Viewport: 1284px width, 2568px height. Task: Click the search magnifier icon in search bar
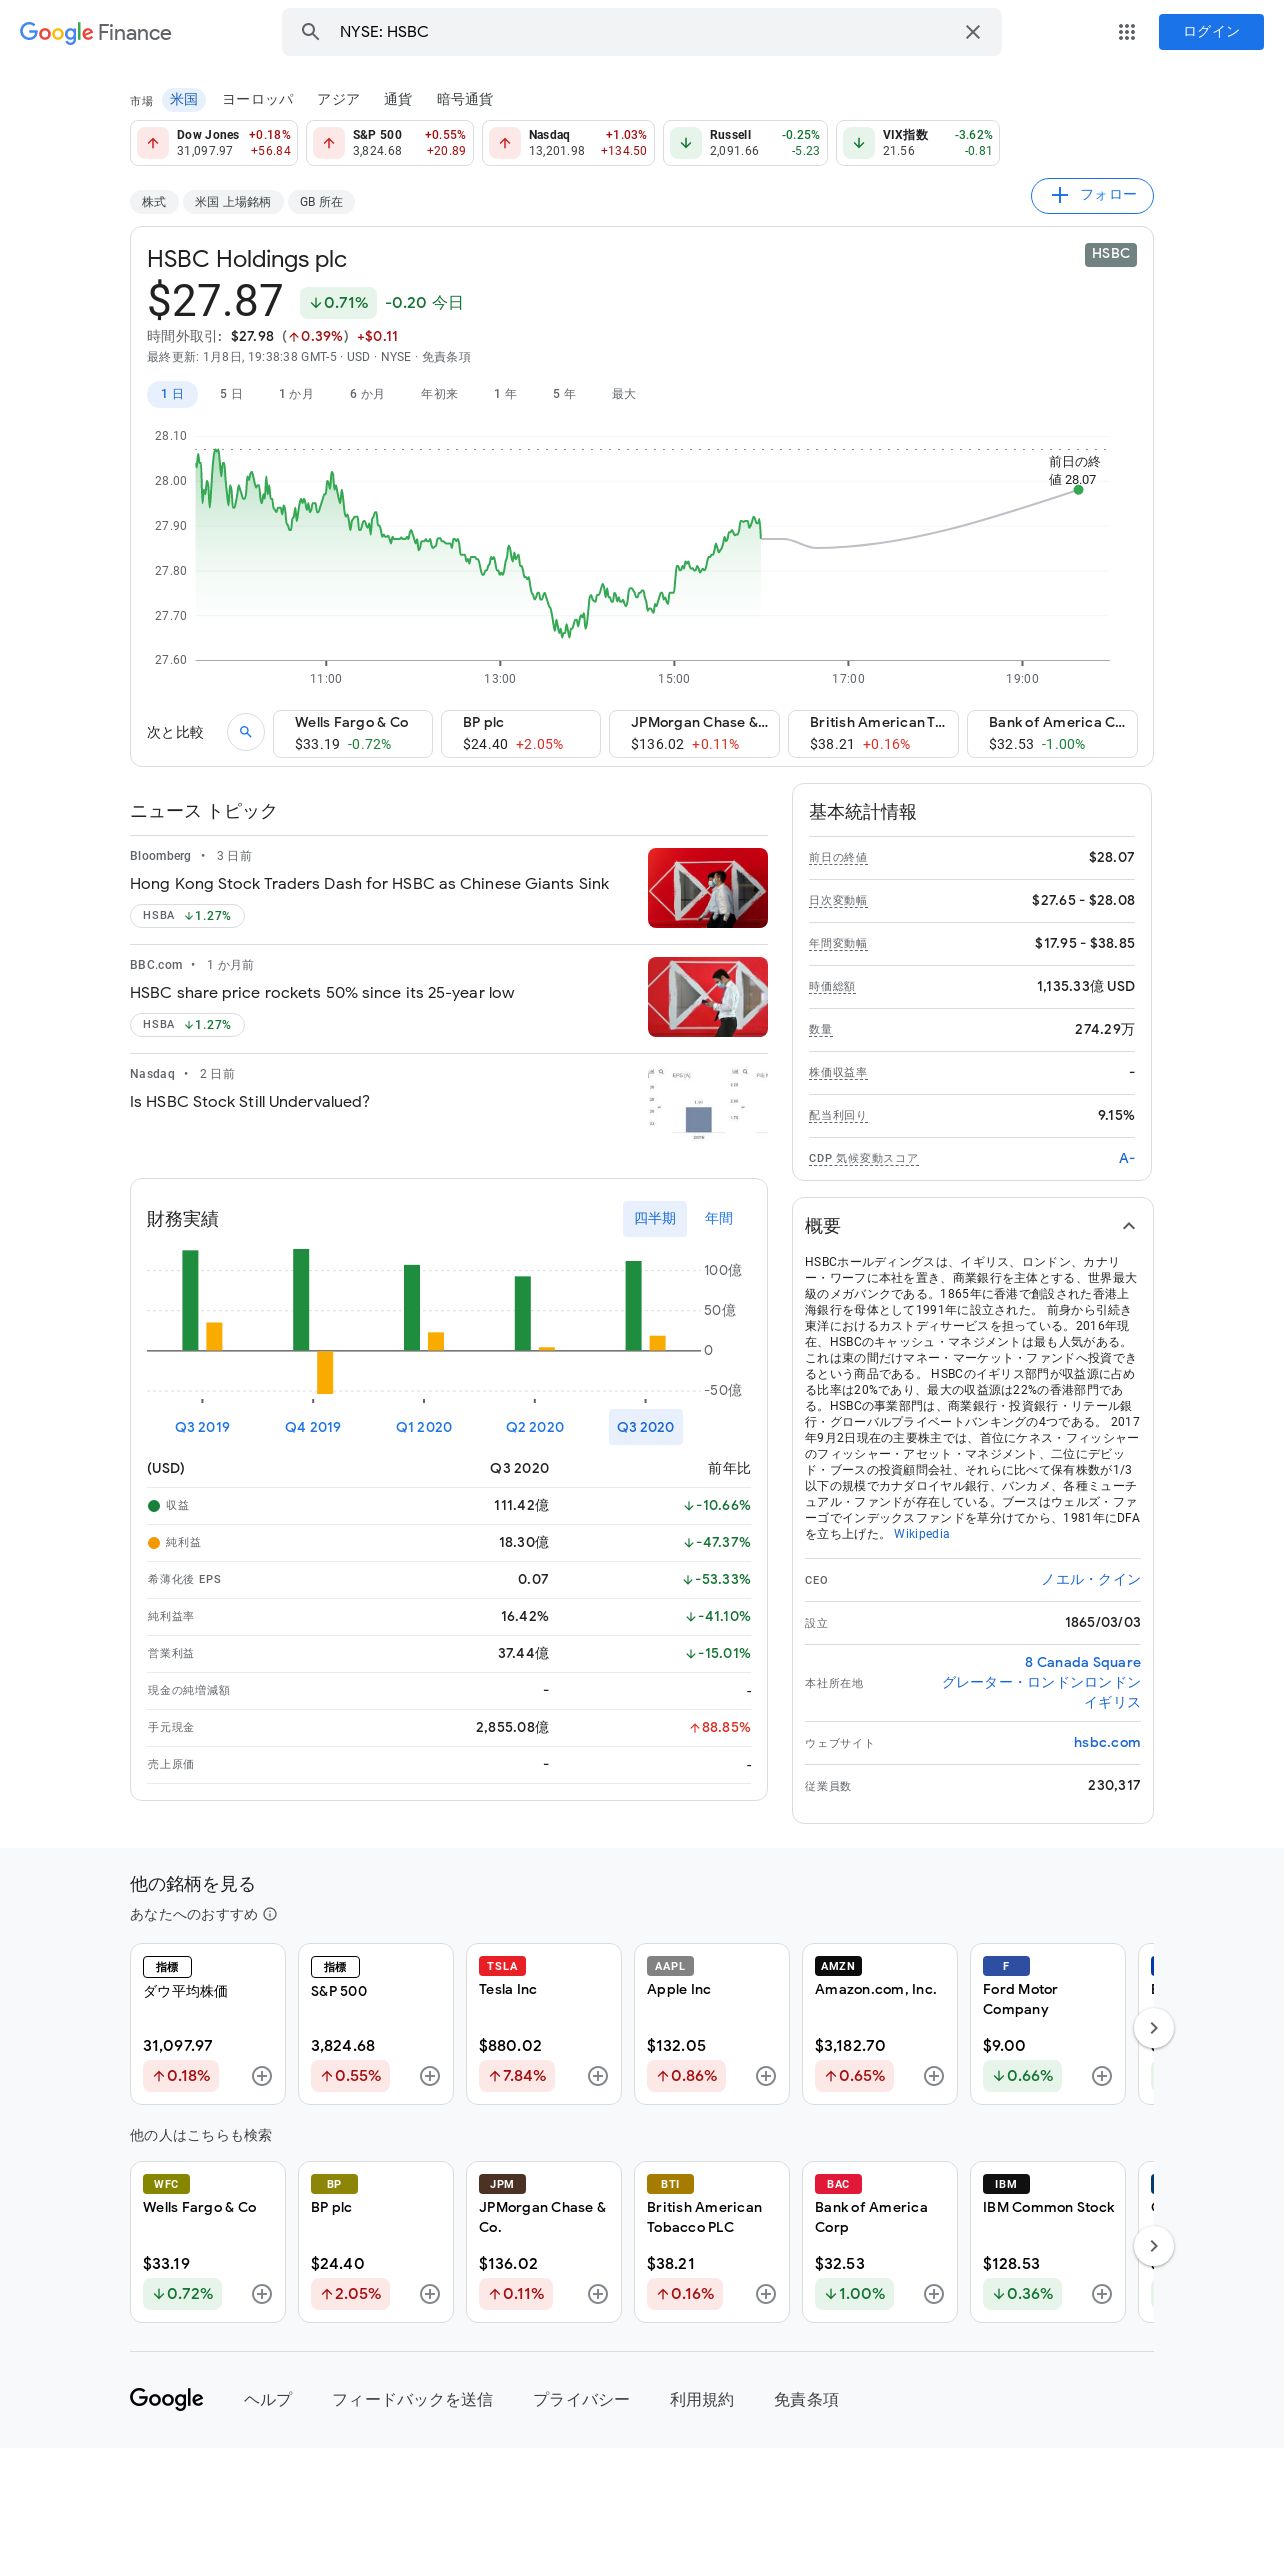coord(310,32)
